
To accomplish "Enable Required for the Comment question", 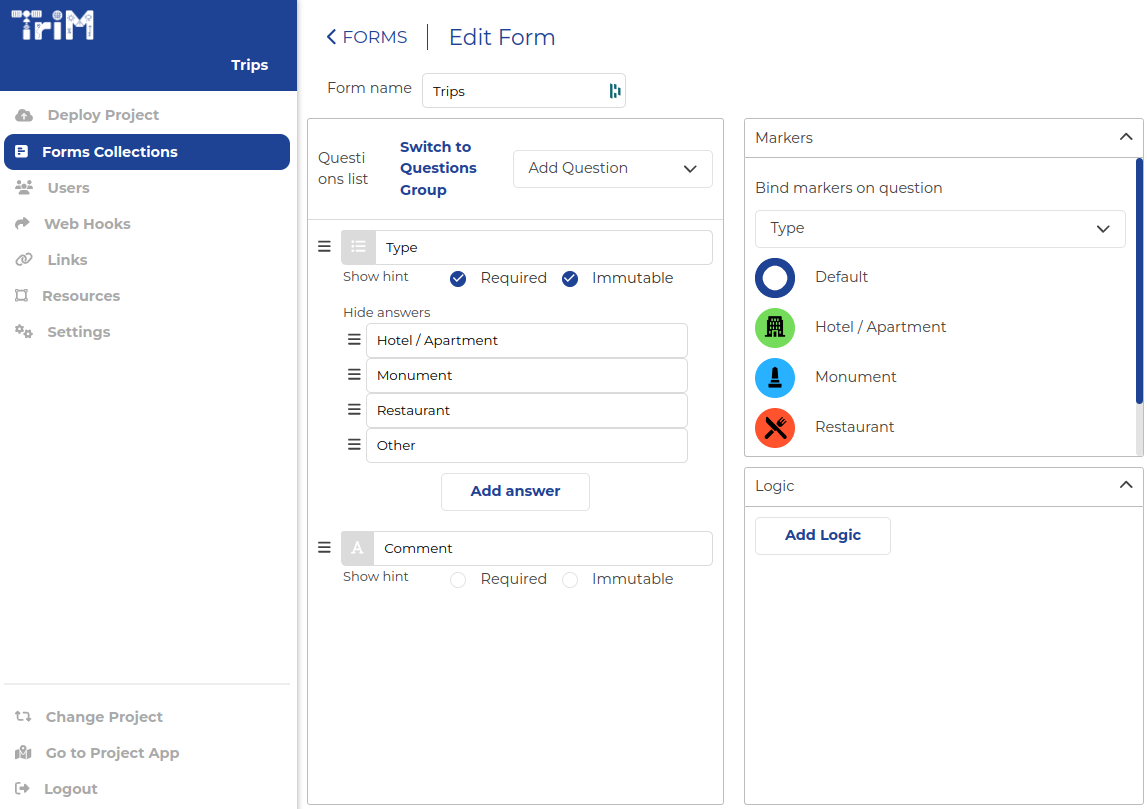I will [x=458, y=580].
